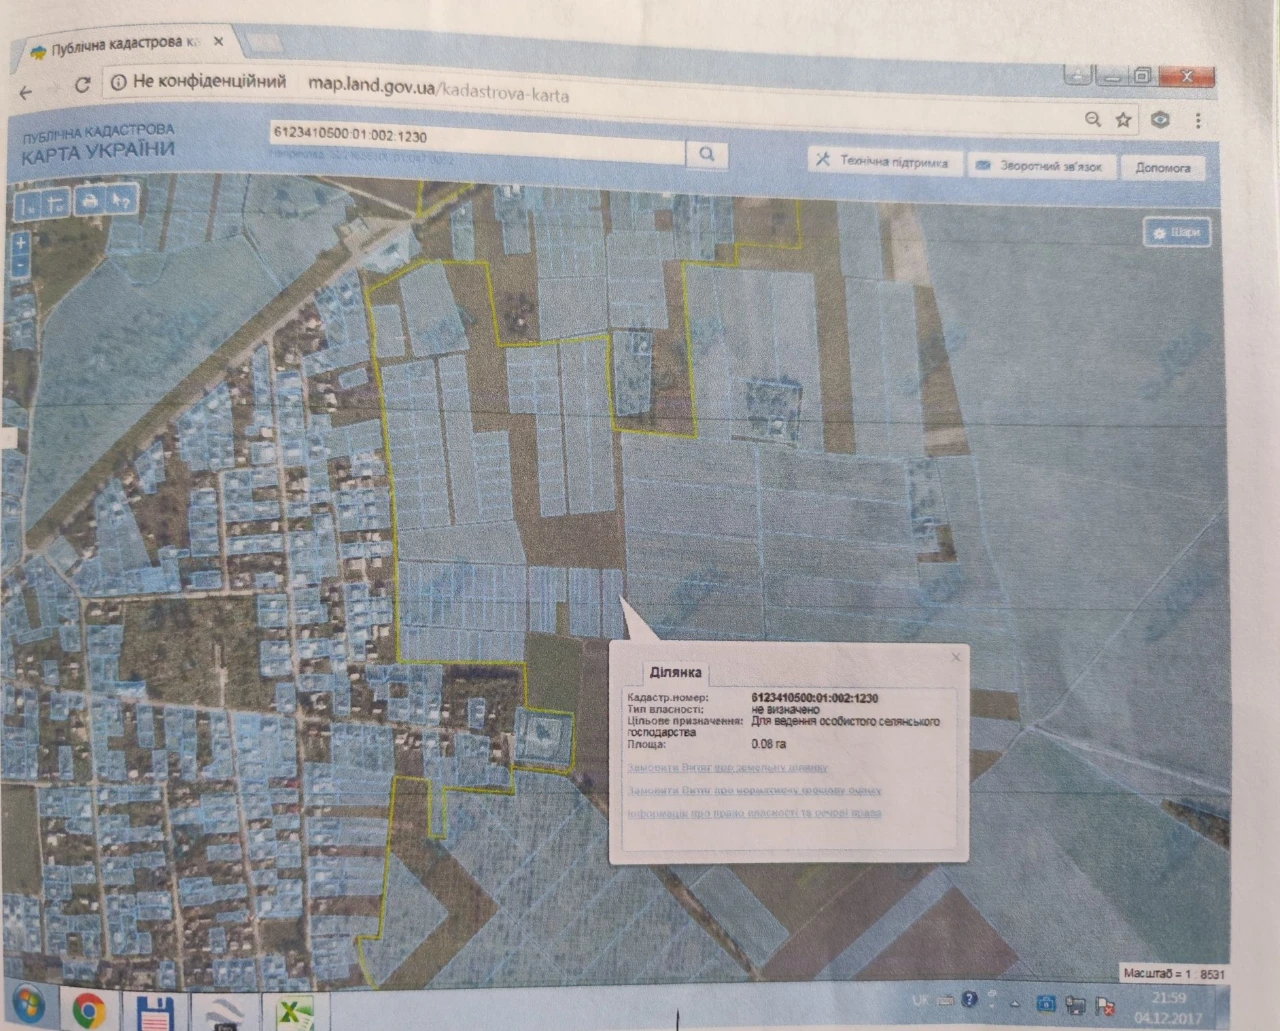
Task: Click the Масштаб 1 : 8531 scale label
Action: [x=1173, y=972]
